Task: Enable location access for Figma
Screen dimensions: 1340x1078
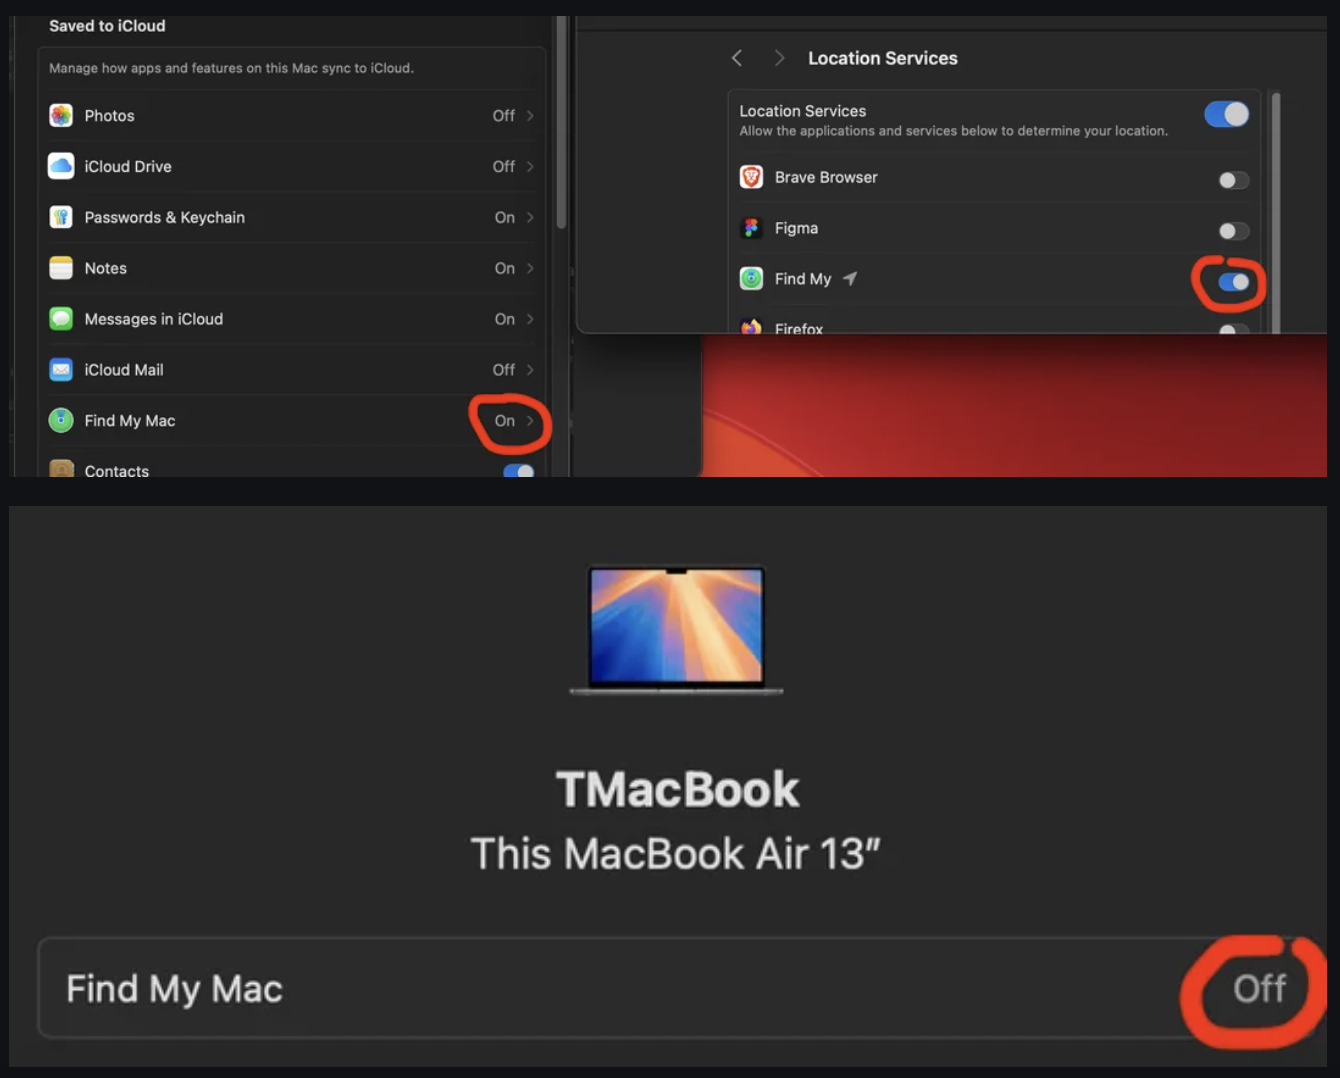Action: pyautogui.click(x=1234, y=231)
